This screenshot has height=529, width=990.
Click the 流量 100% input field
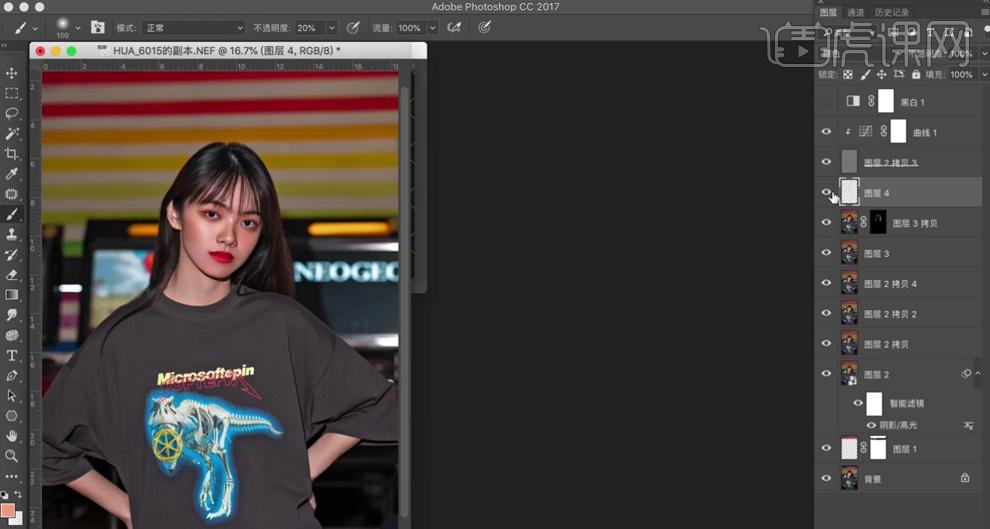[x=410, y=28]
